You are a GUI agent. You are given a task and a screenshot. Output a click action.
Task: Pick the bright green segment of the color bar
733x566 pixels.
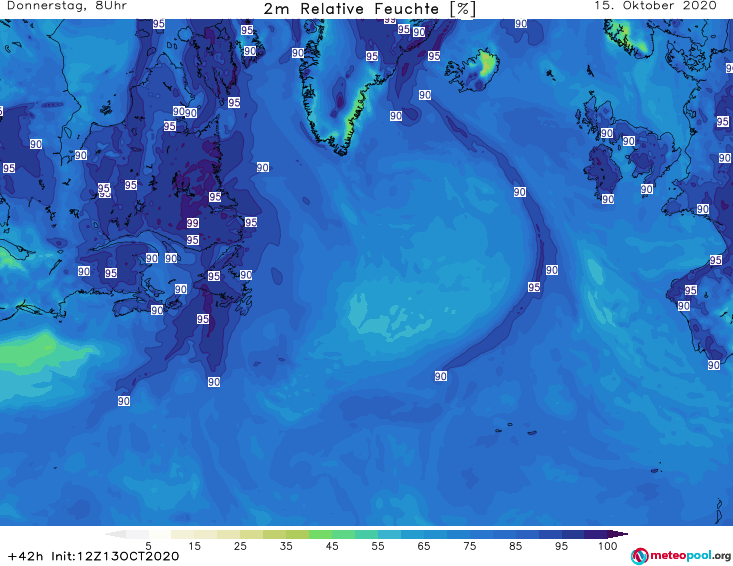click(320, 534)
